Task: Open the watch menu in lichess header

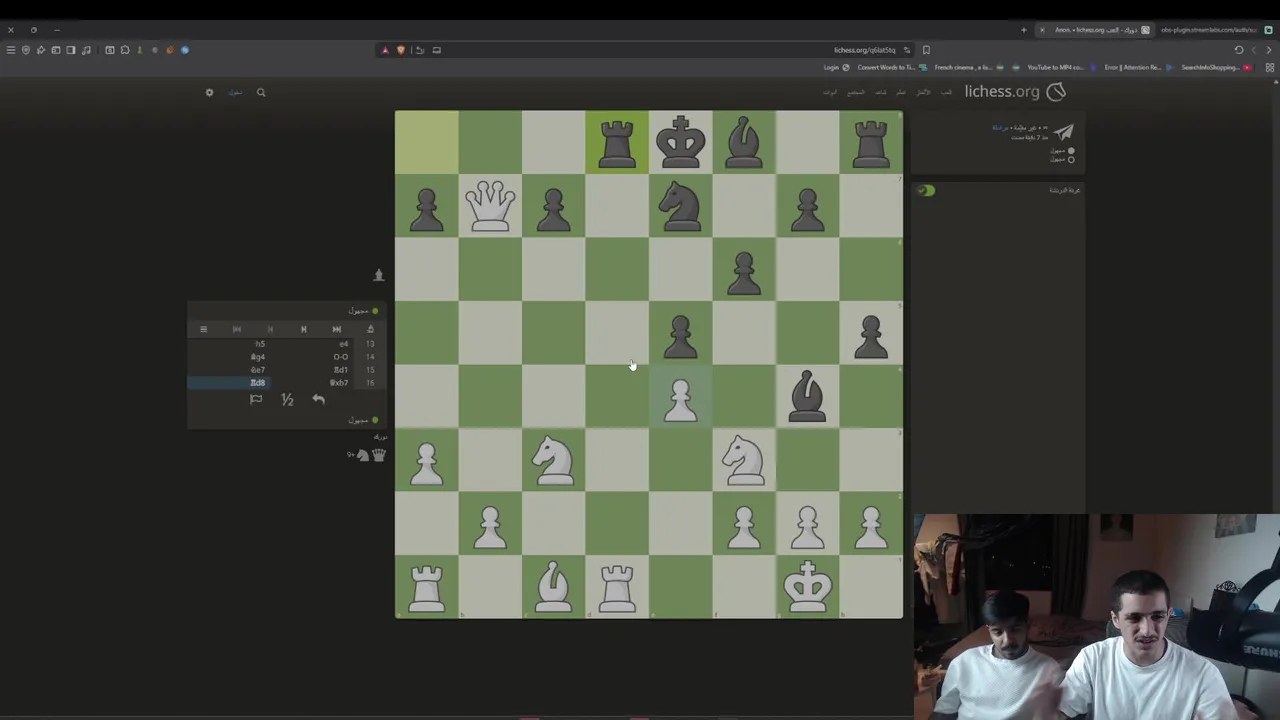Action: pos(881,92)
